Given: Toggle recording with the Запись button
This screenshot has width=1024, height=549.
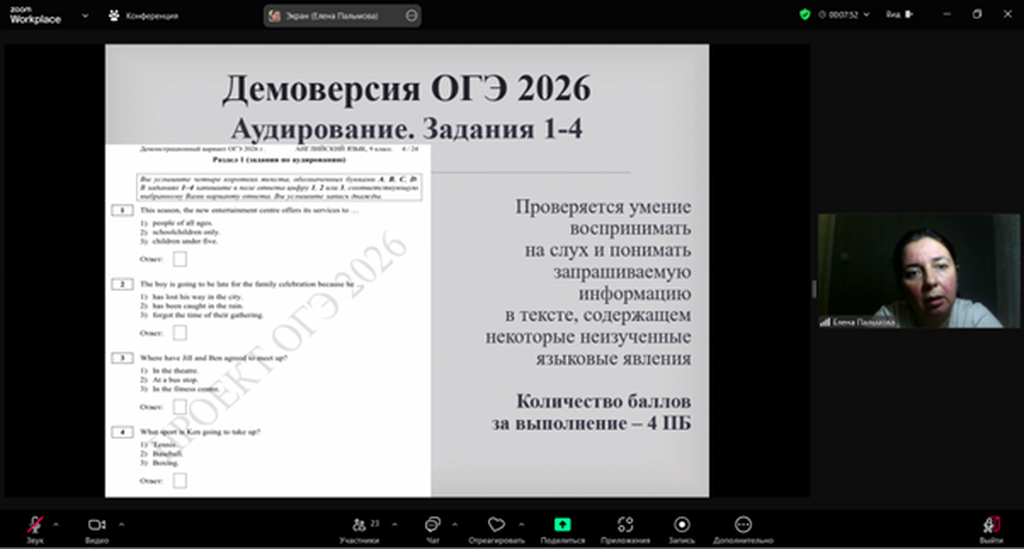Looking at the screenshot, I should tap(682, 525).
